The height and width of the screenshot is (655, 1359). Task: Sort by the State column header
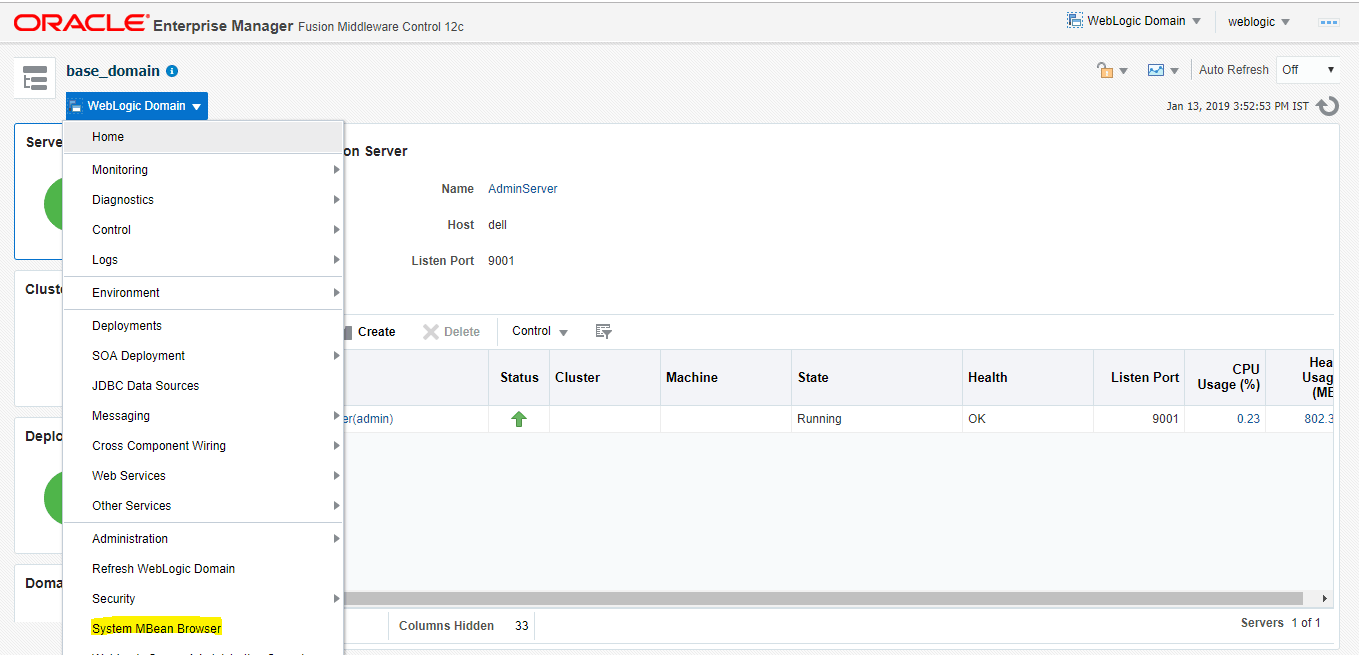point(877,377)
